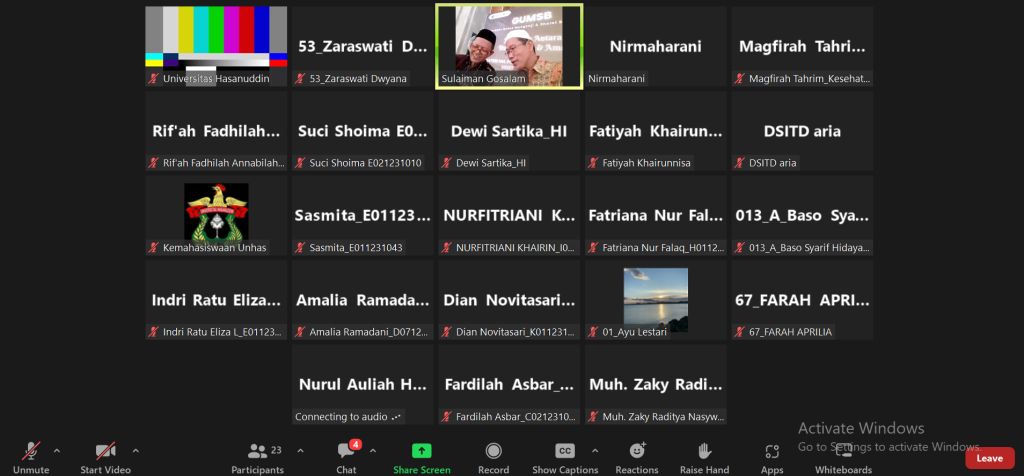Expand the arrow next to Participants
The height and width of the screenshot is (476, 1024).
coord(300,449)
